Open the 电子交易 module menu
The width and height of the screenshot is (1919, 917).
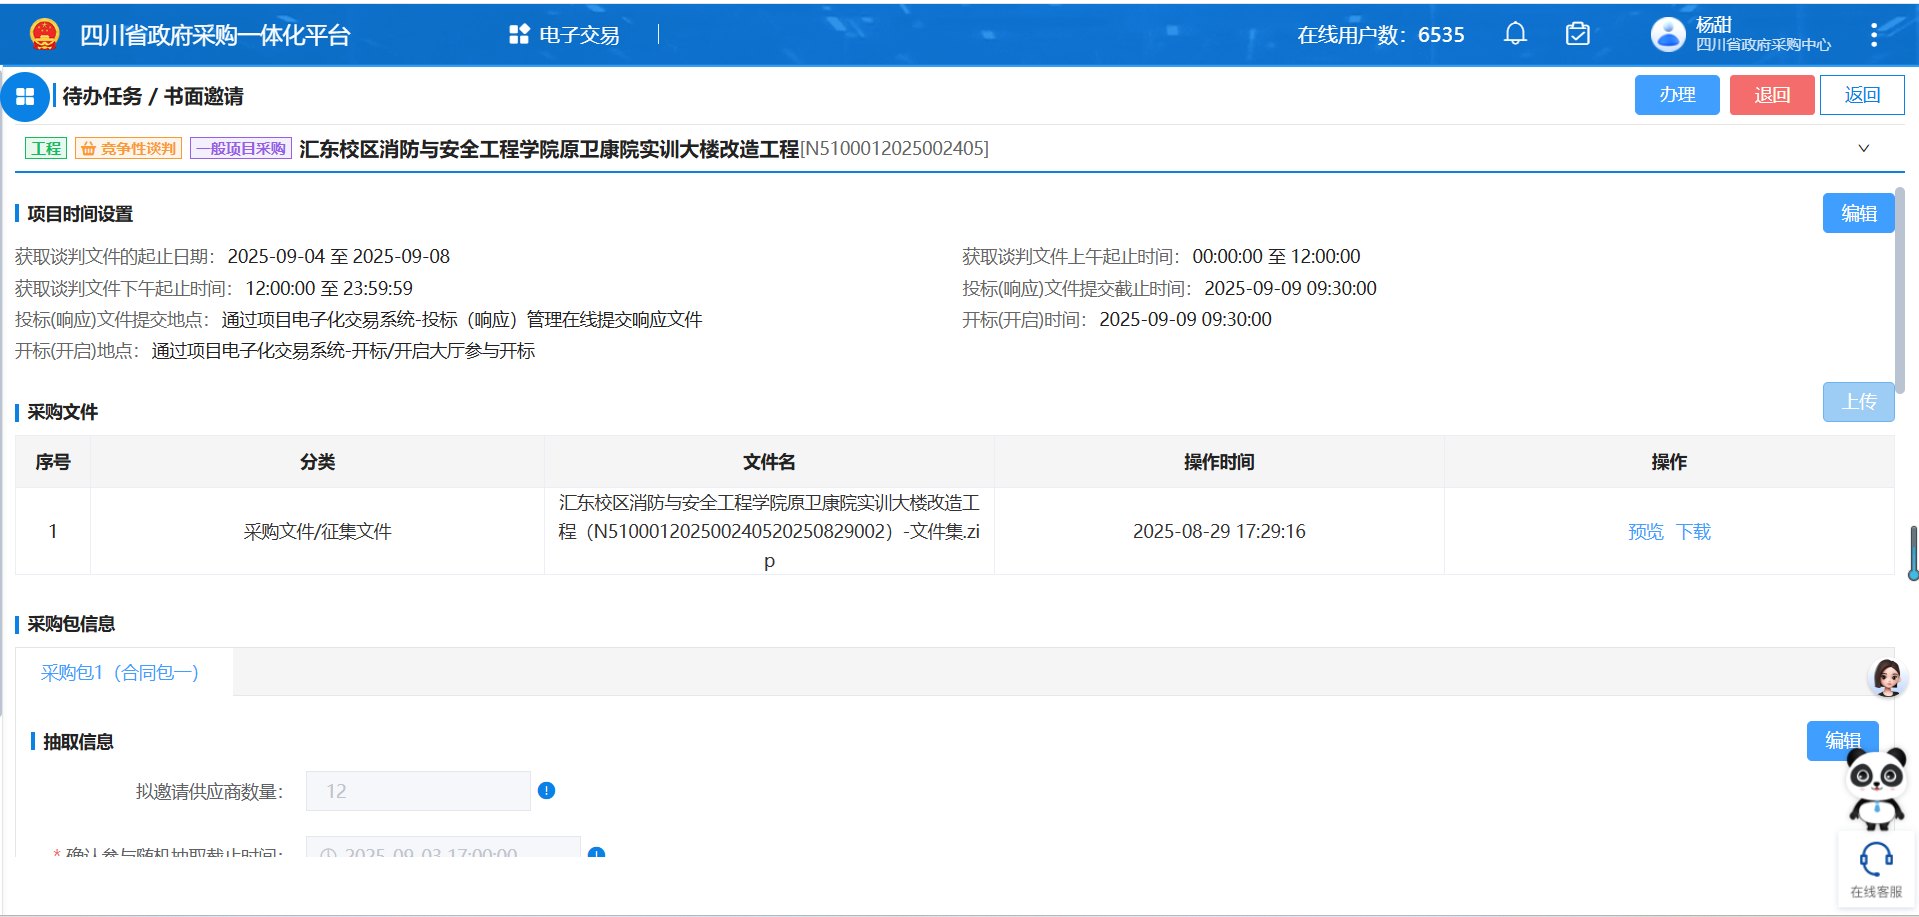pos(565,35)
